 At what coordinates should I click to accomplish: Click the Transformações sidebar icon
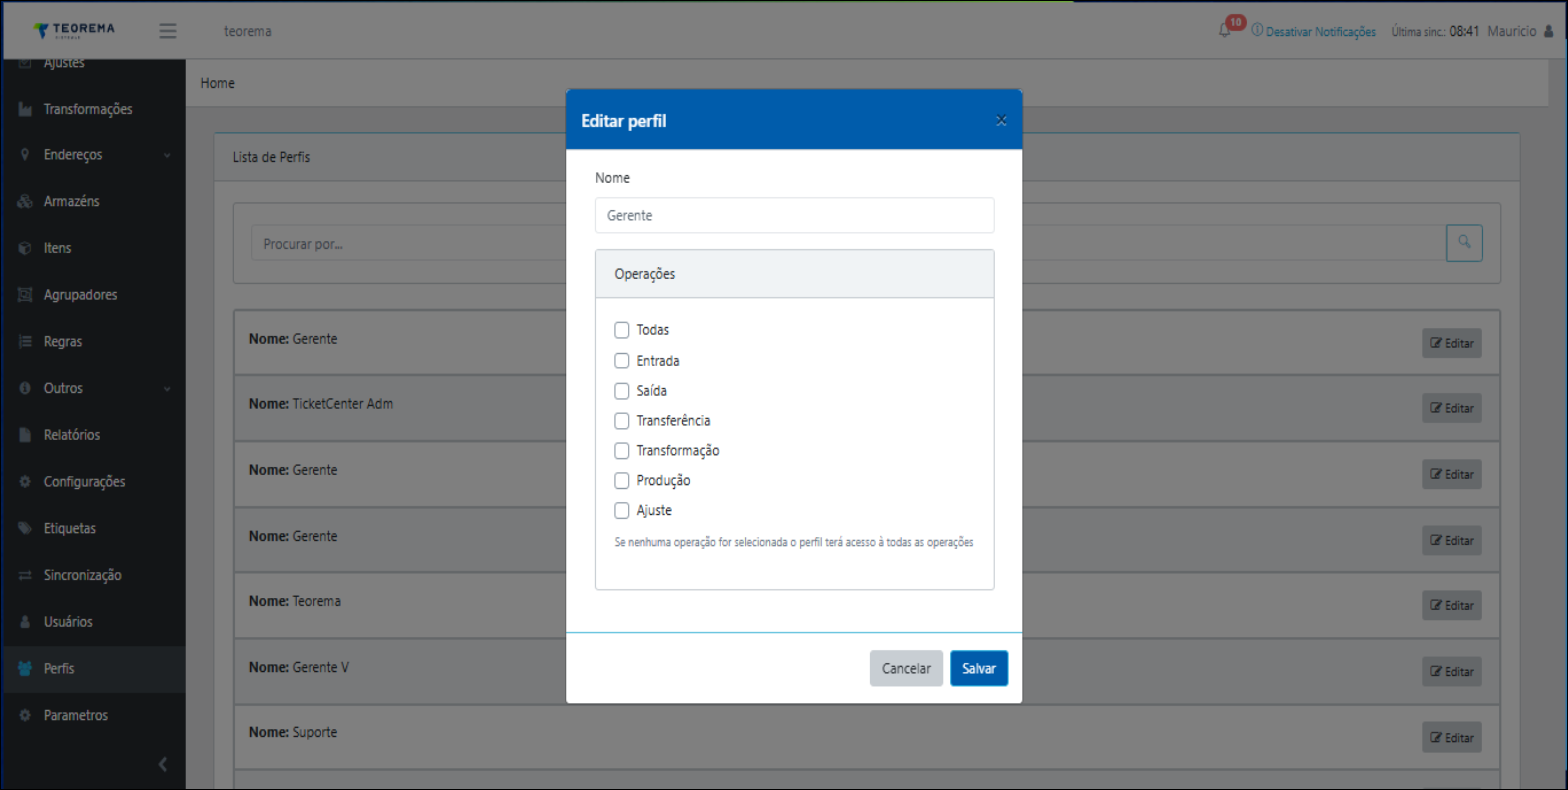click(x=26, y=109)
